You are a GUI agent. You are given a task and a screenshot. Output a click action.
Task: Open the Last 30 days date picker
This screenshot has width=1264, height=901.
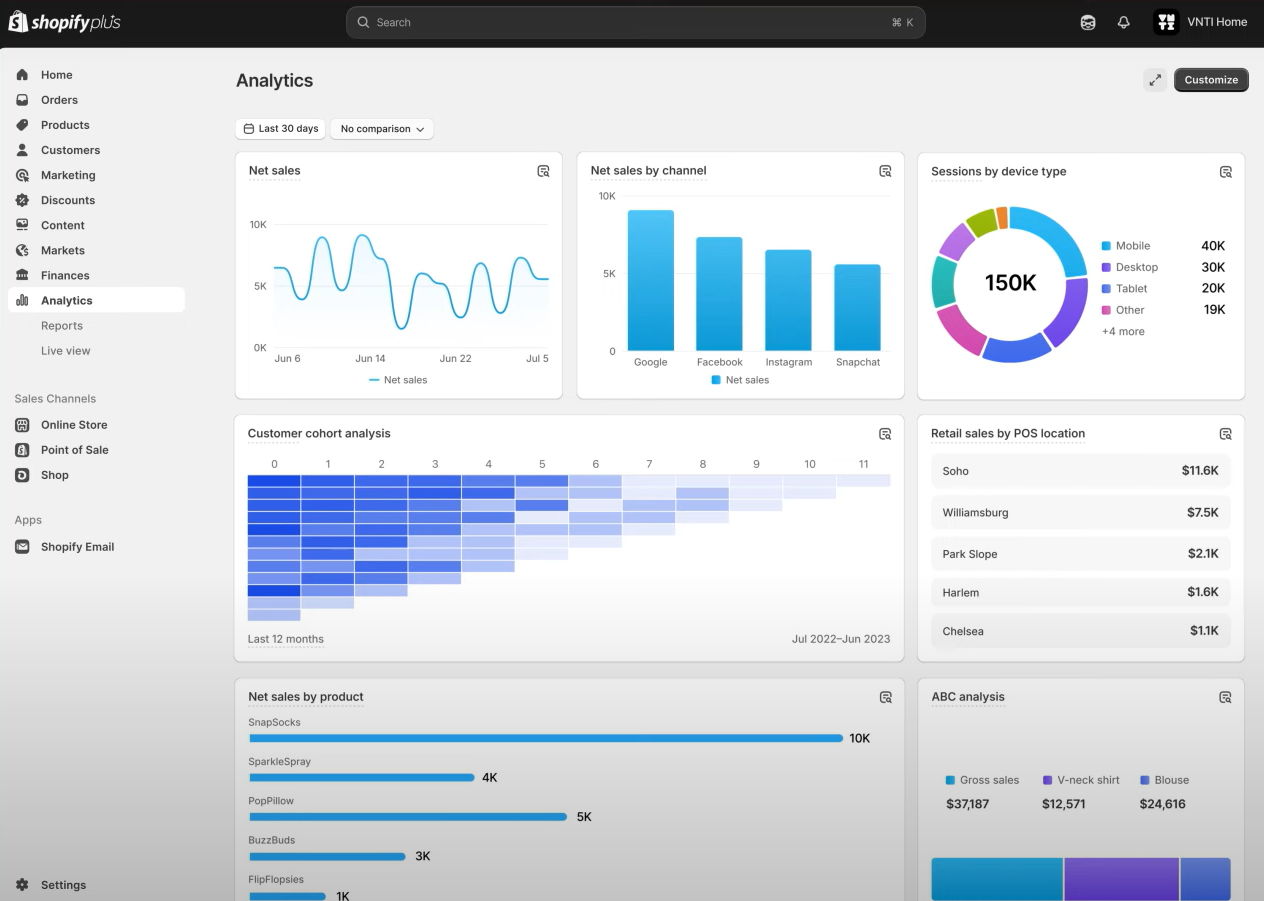point(281,129)
